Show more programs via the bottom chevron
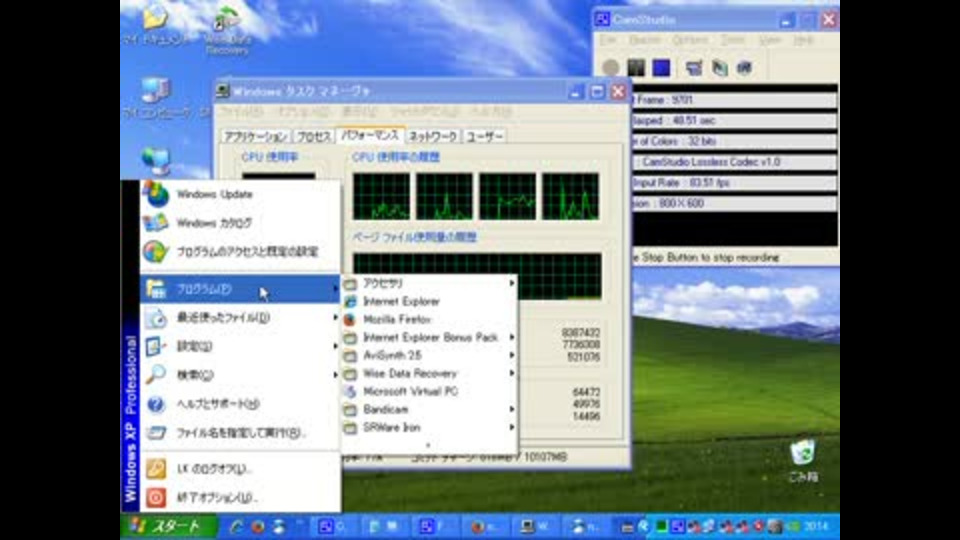The height and width of the screenshot is (540, 960). [429, 445]
